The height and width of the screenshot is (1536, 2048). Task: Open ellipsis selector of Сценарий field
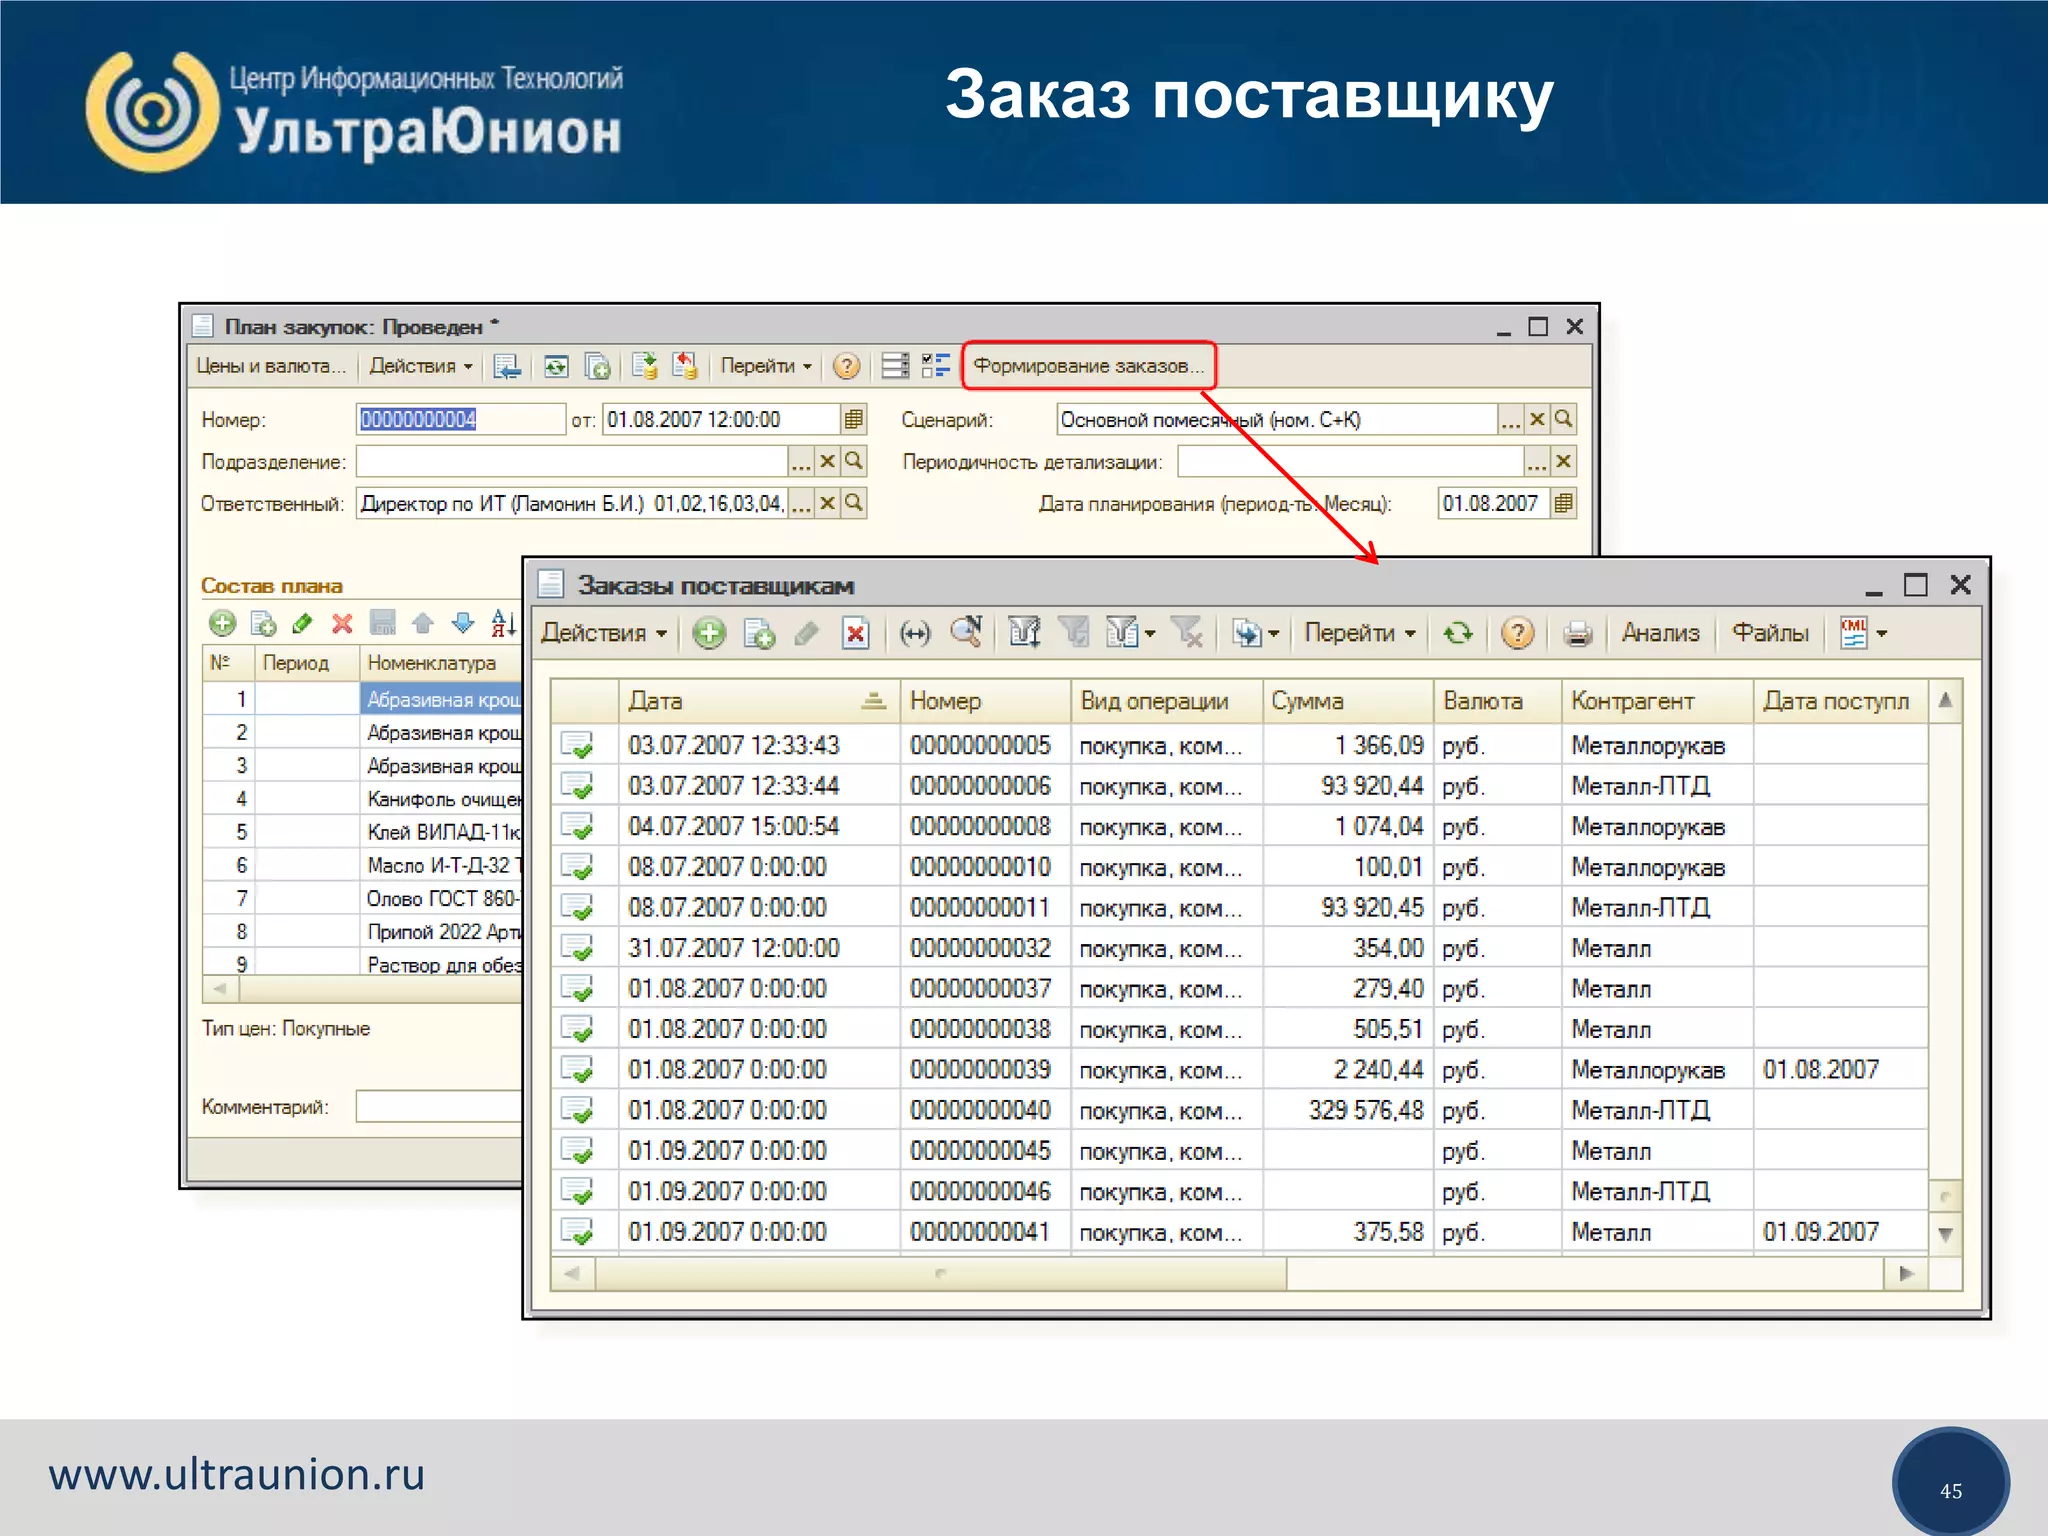tap(1510, 419)
